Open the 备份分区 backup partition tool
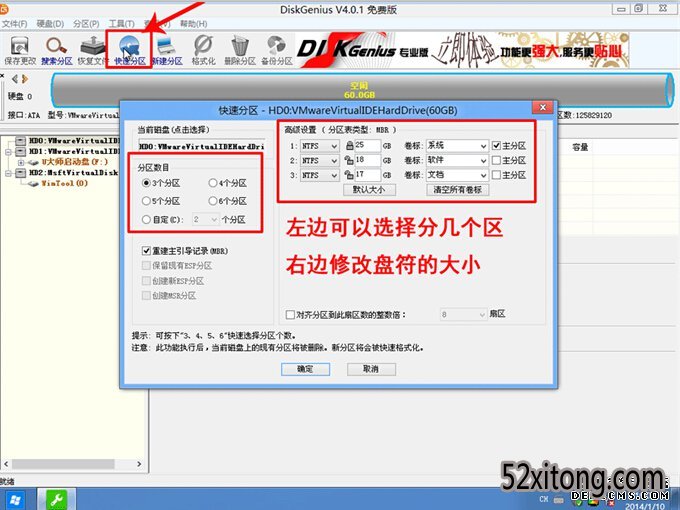The height and width of the screenshot is (510, 680). pyautogui.click(x=277, y=51)
